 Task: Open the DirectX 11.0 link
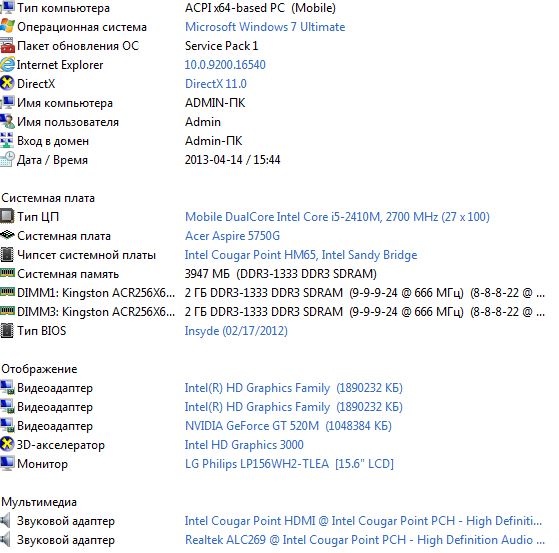tap(216, 84)
